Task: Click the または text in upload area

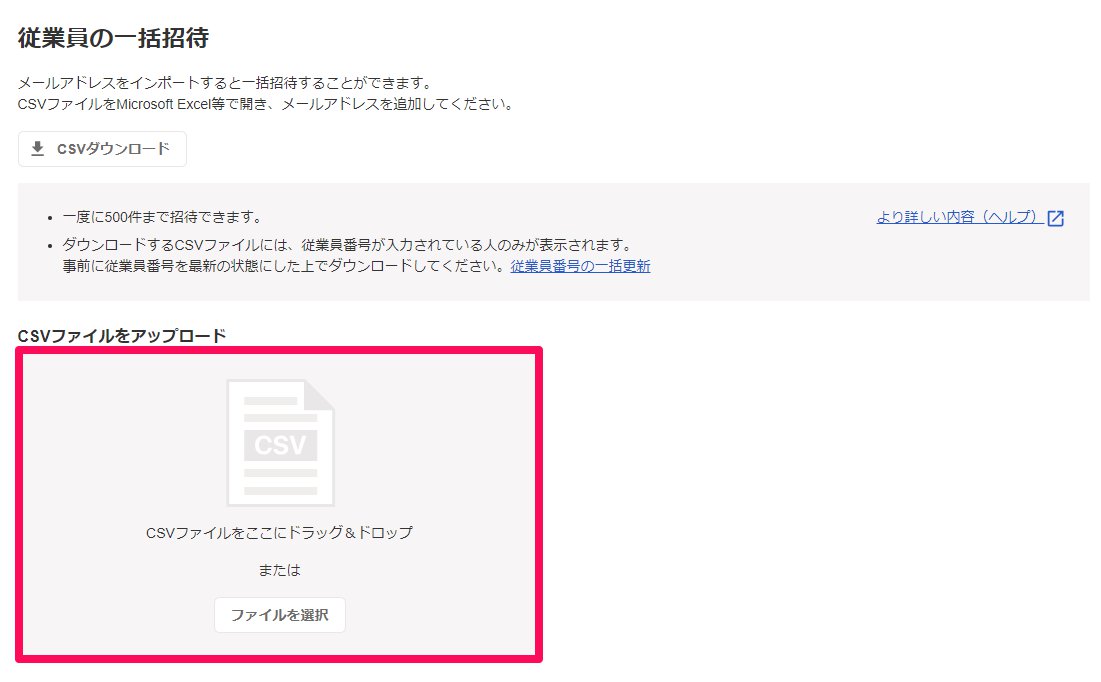Action: [279, 570]
